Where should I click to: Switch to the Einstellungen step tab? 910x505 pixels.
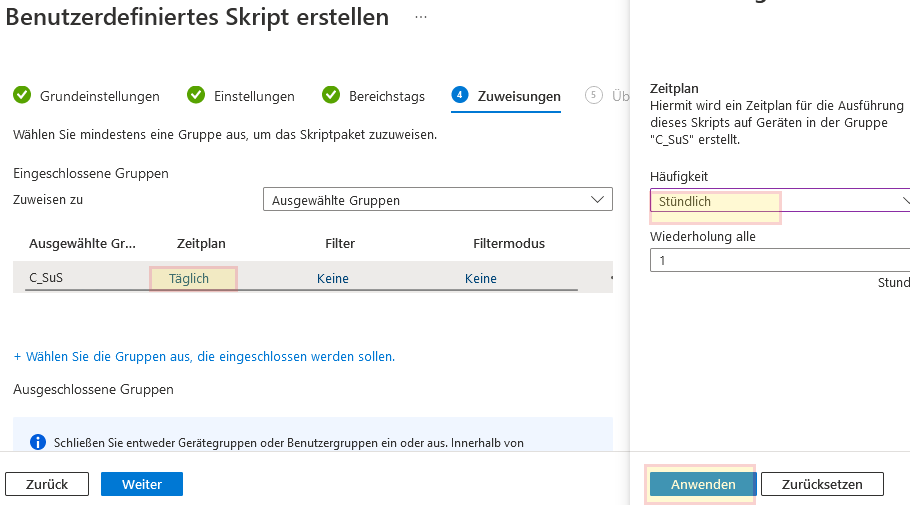click(254, 96)
